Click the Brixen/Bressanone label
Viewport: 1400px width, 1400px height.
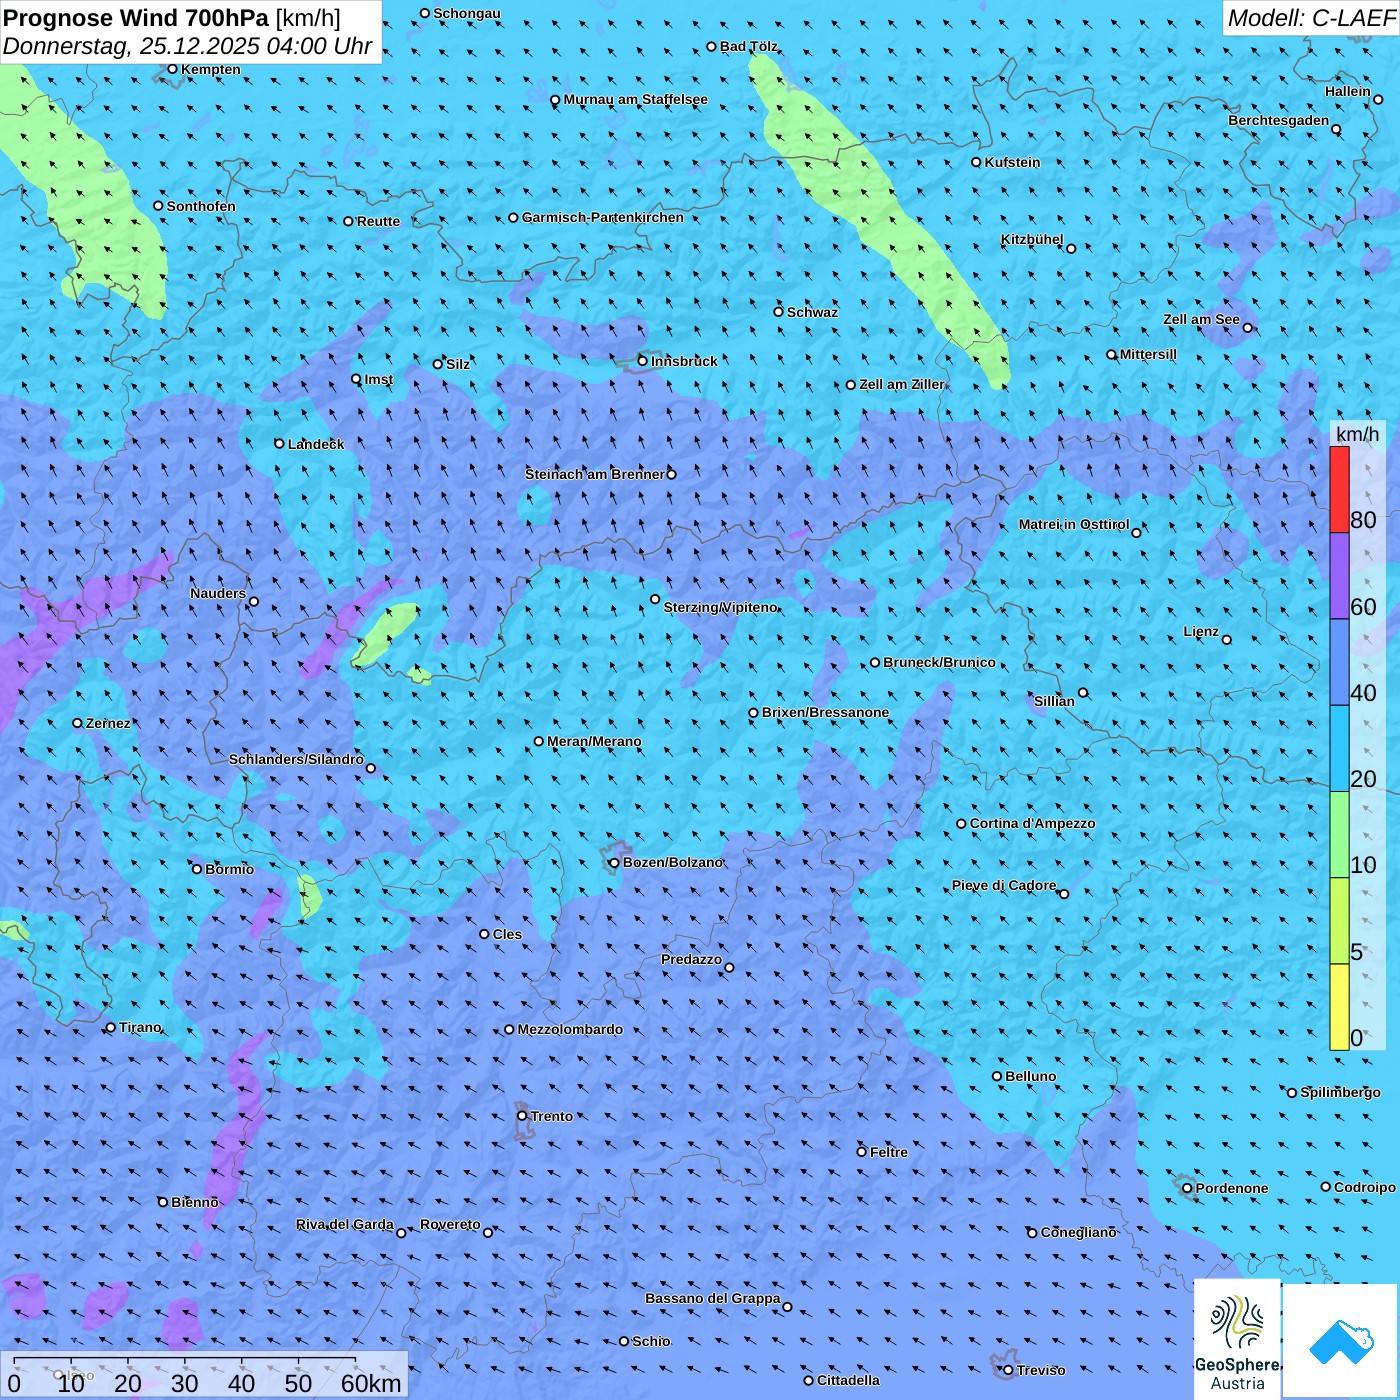click(x=825, y=712)
